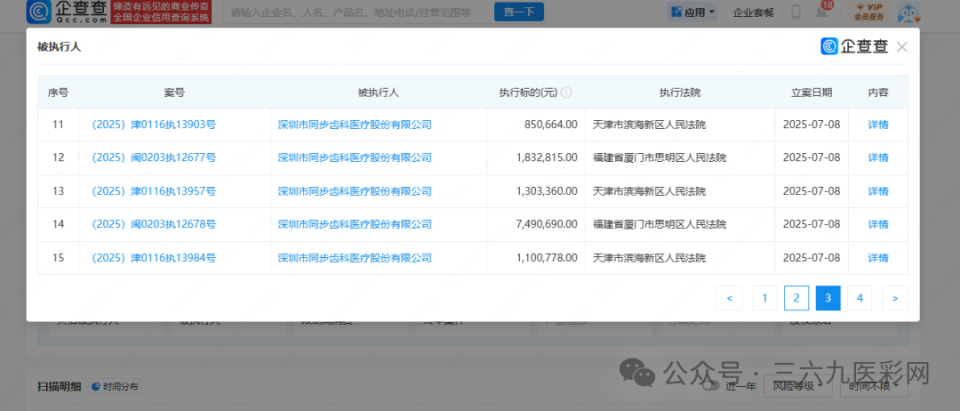The height and width of the screenshot is (411, 960).
Task: Click amount 1,303,360.00
Action: [547, 191]
